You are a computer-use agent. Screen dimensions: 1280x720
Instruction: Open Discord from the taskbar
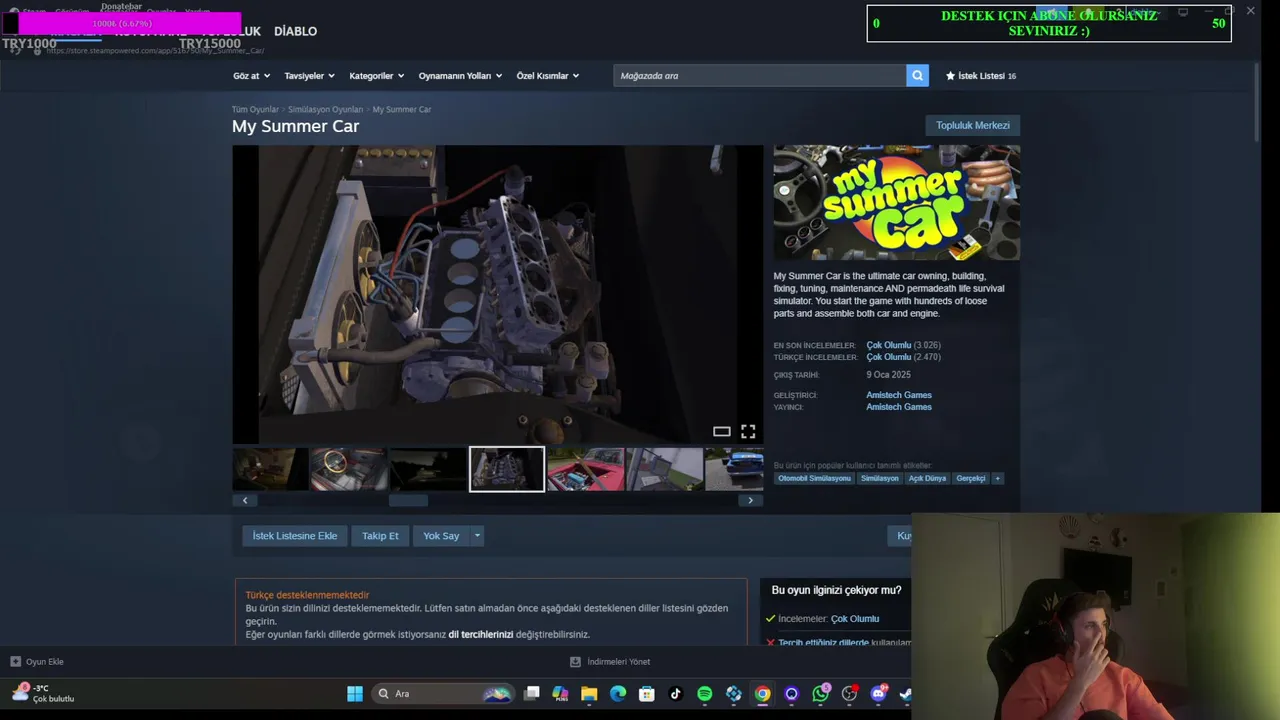pyautogui.click(x=879, y=694)
